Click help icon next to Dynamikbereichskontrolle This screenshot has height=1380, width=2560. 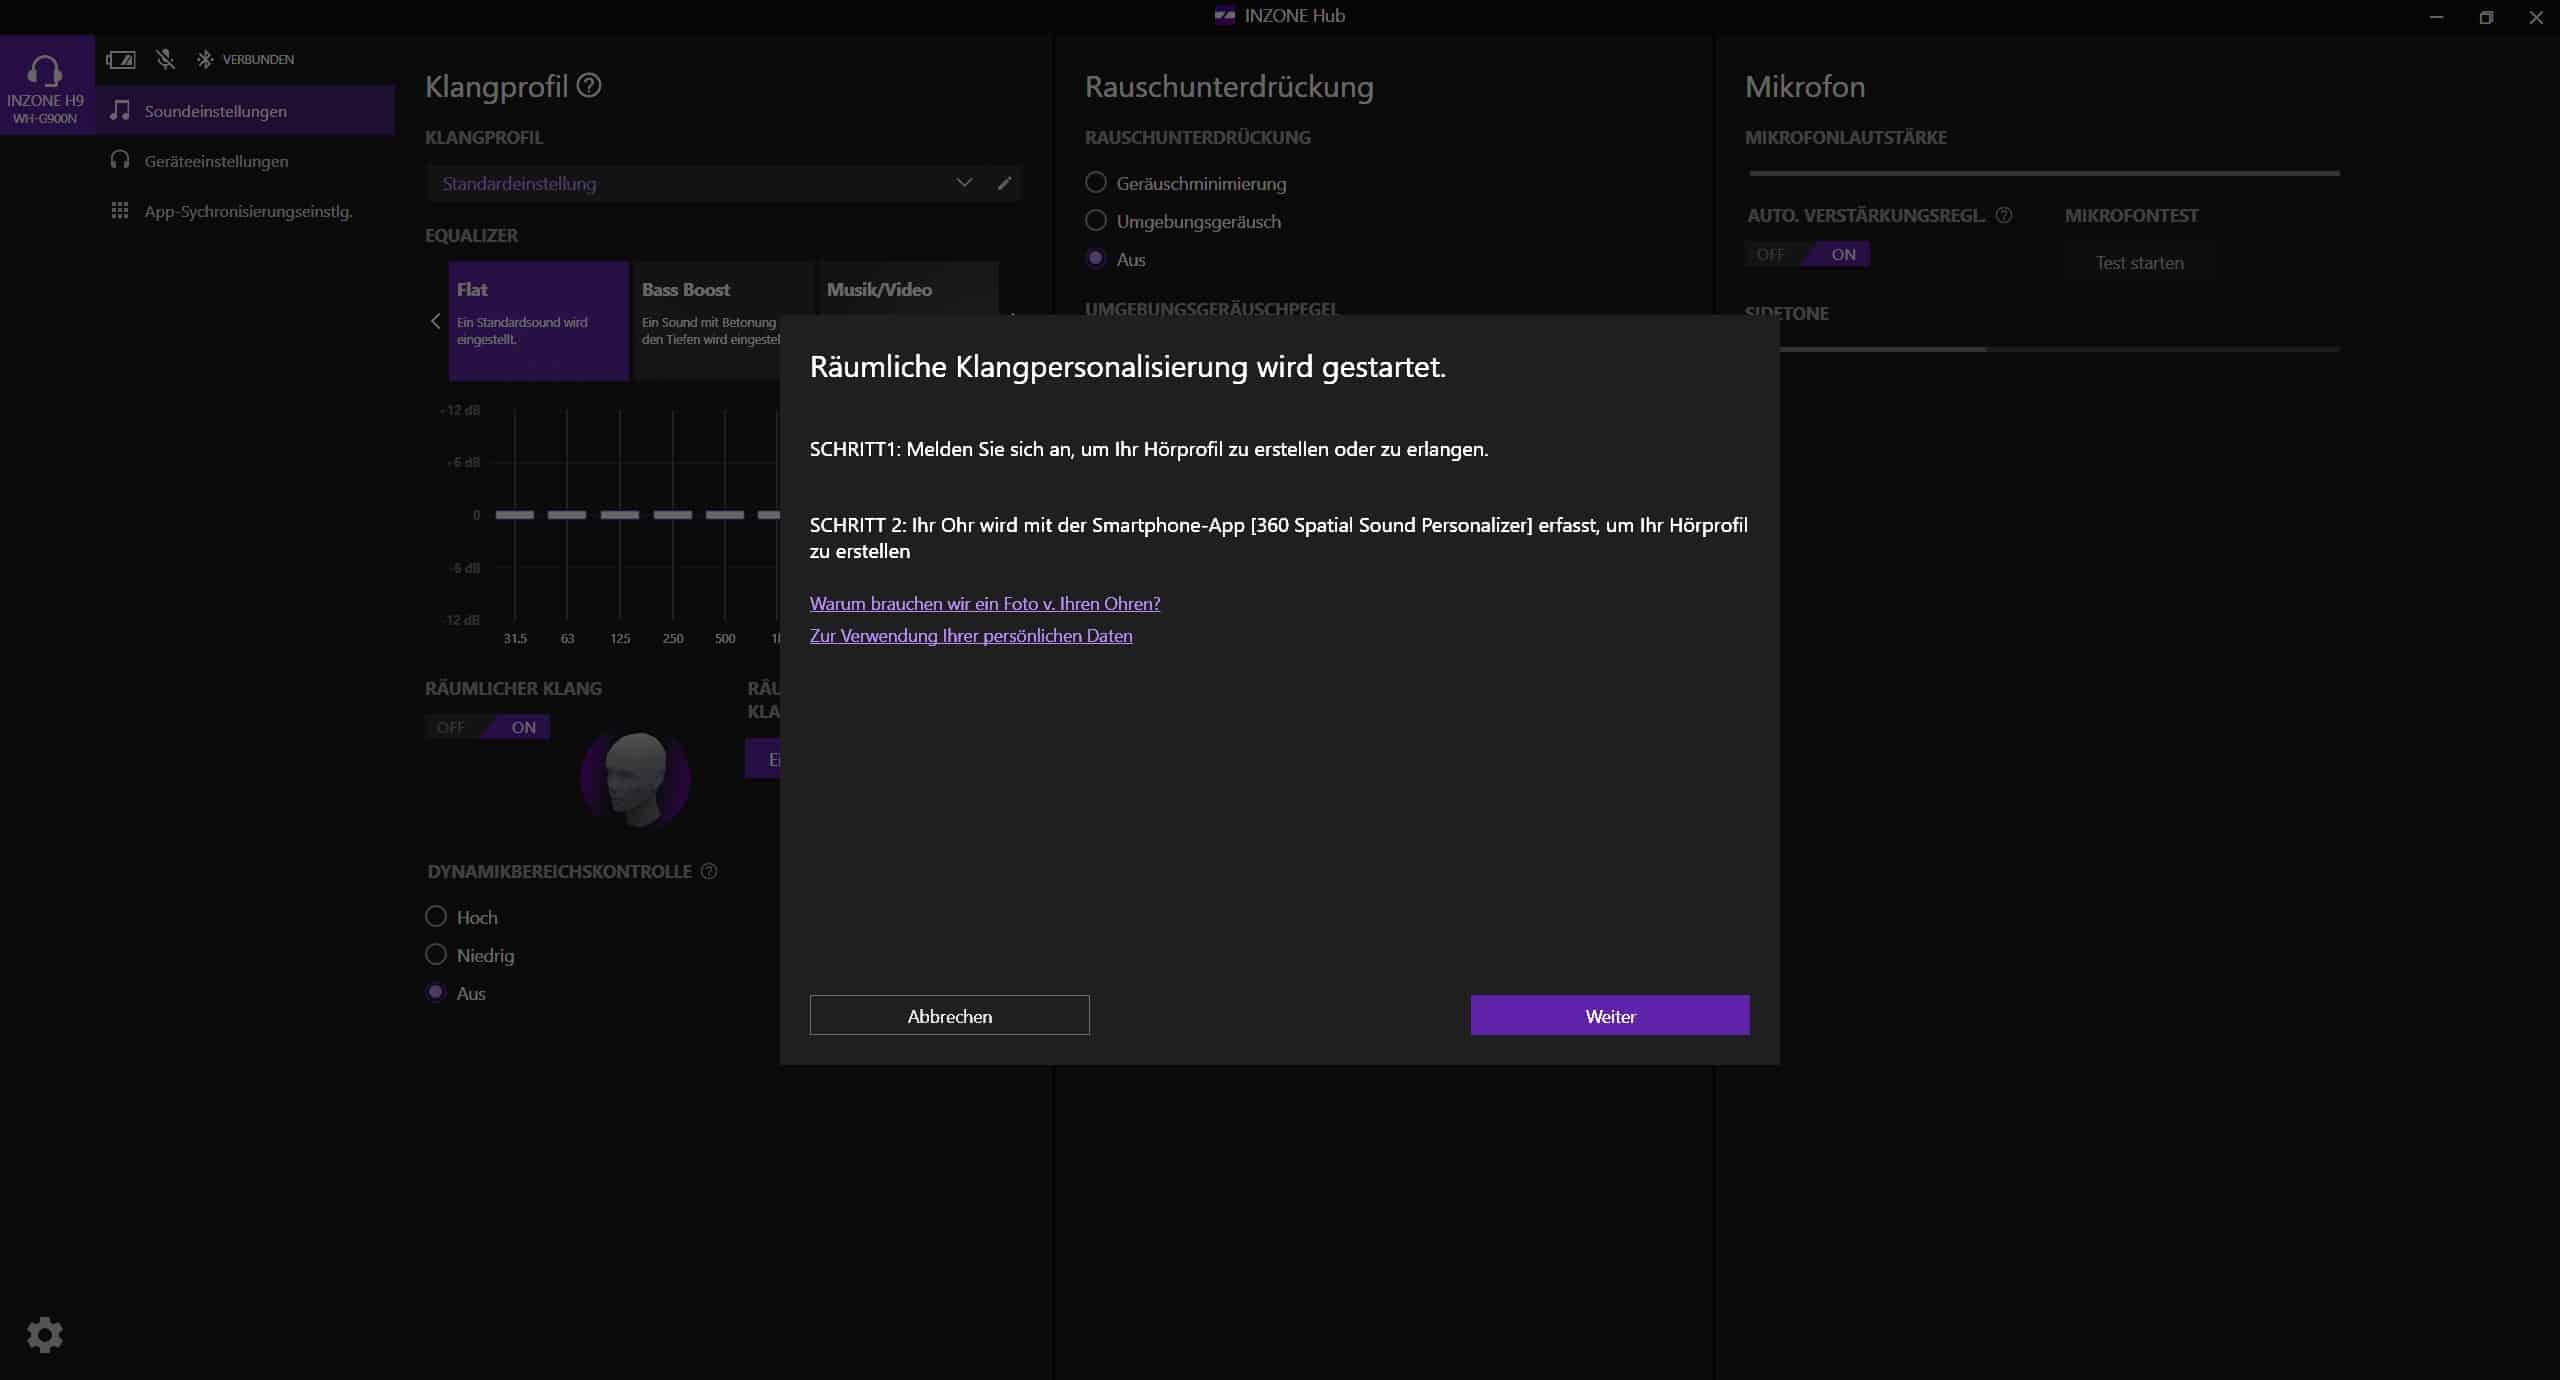click(x=709, y=872)
